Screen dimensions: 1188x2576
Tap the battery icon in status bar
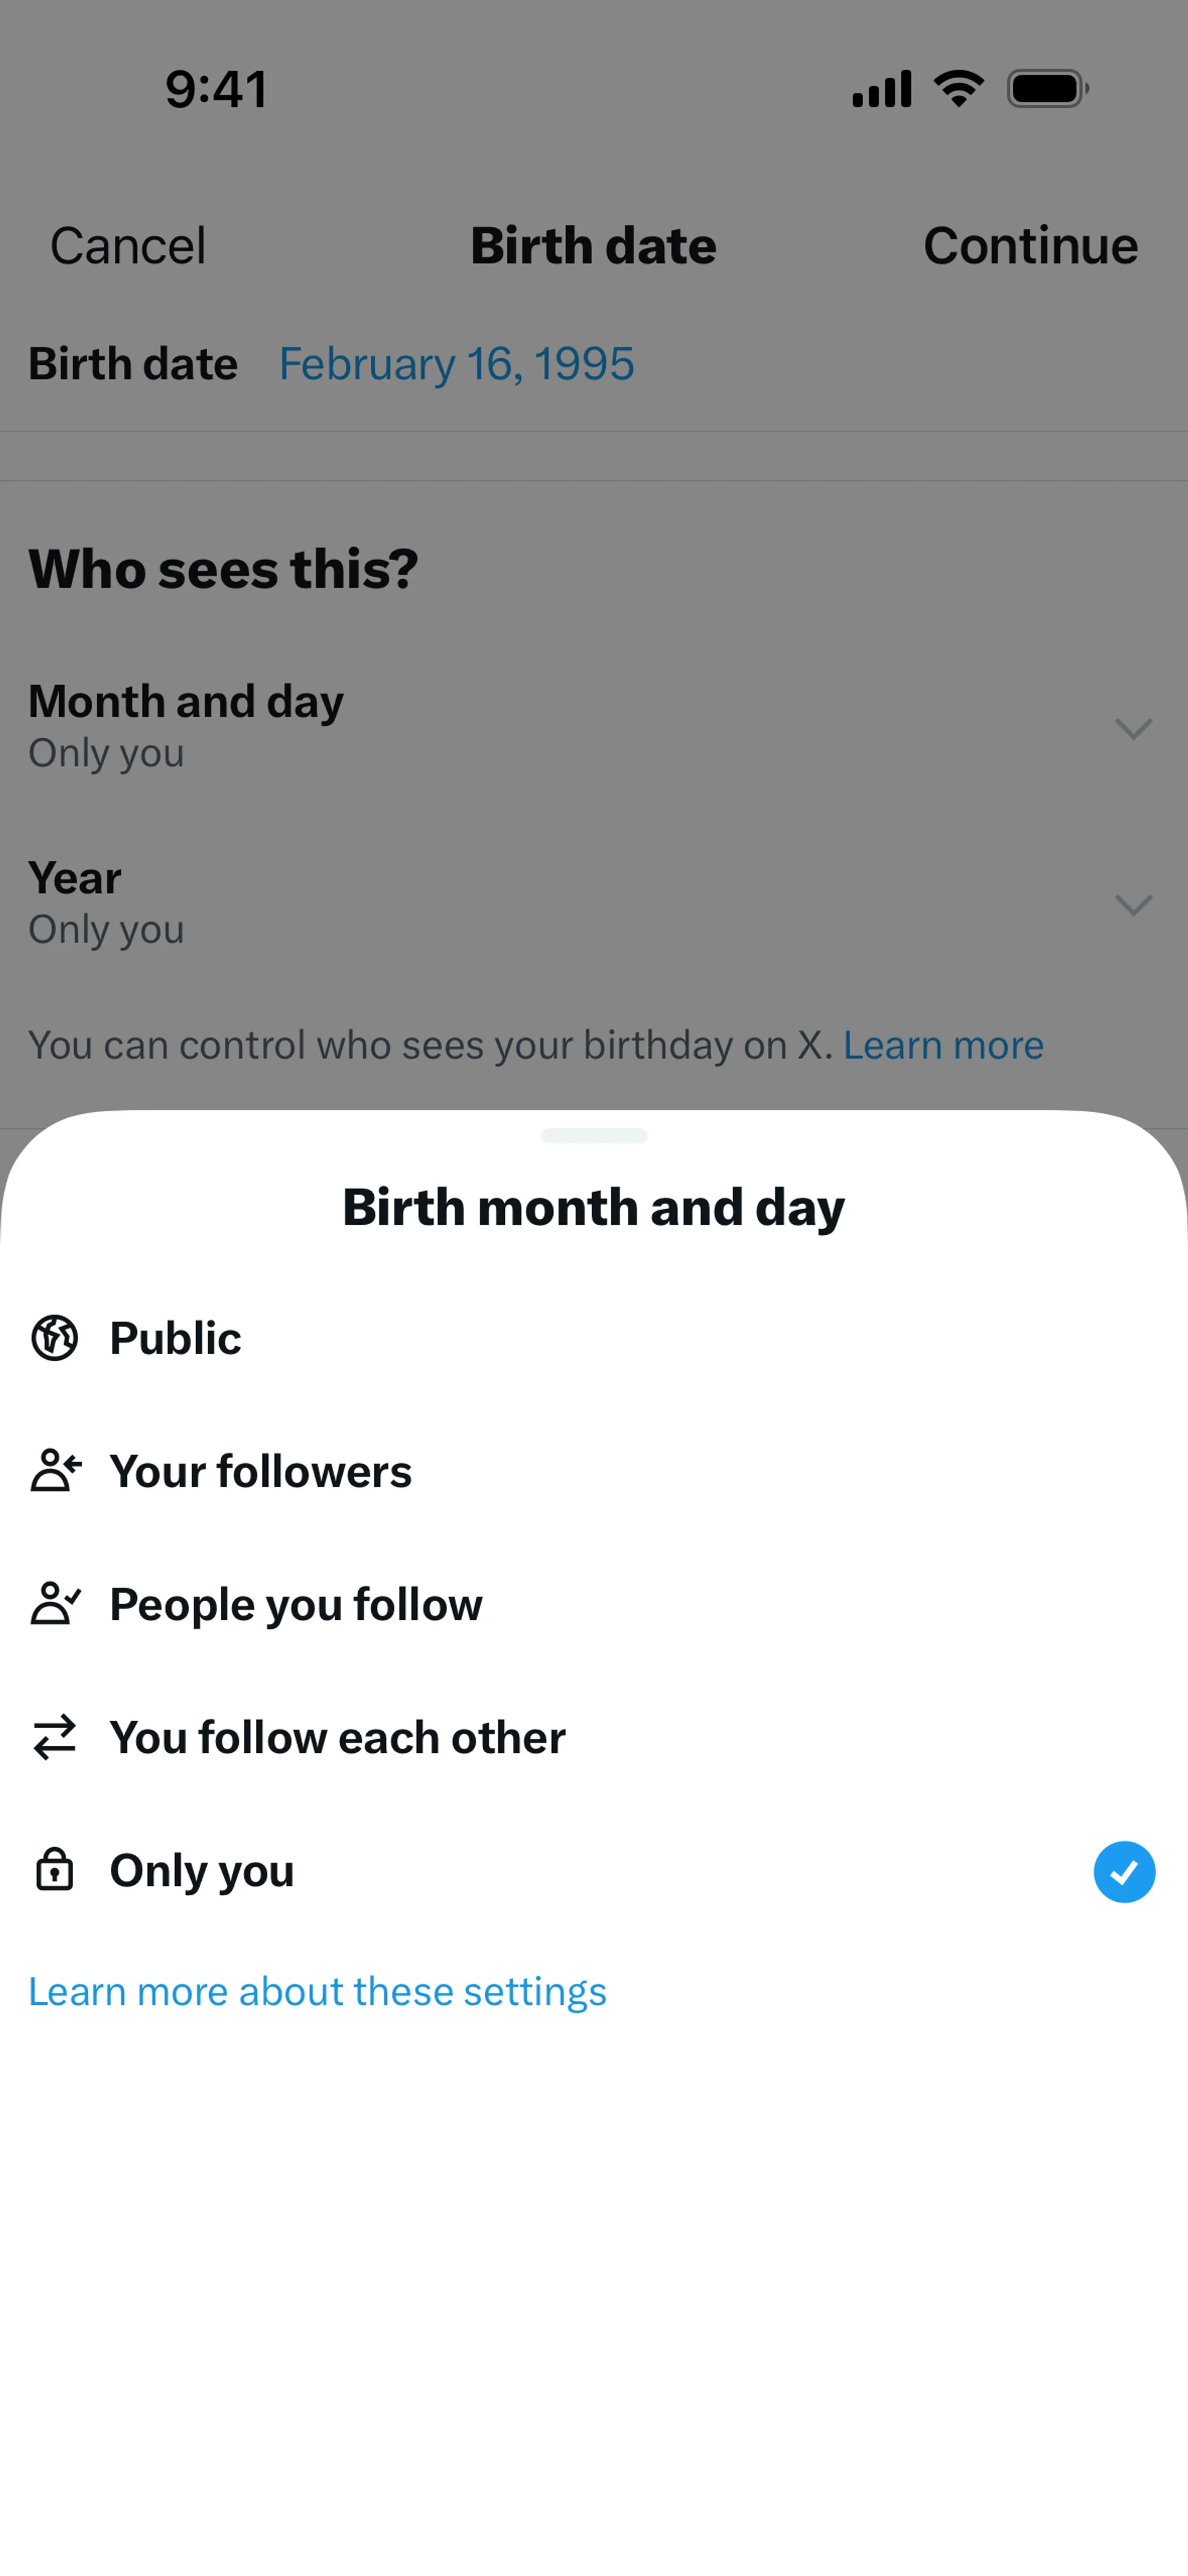(x=1048, y=89)
